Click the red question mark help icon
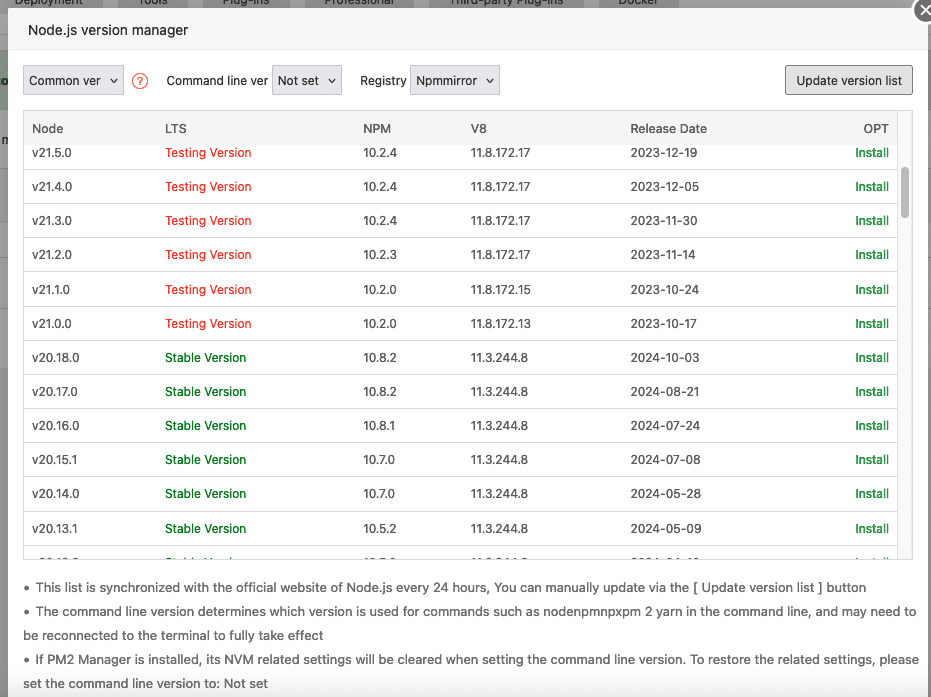This screenshot has width=931, height=697. click(140, 81)
